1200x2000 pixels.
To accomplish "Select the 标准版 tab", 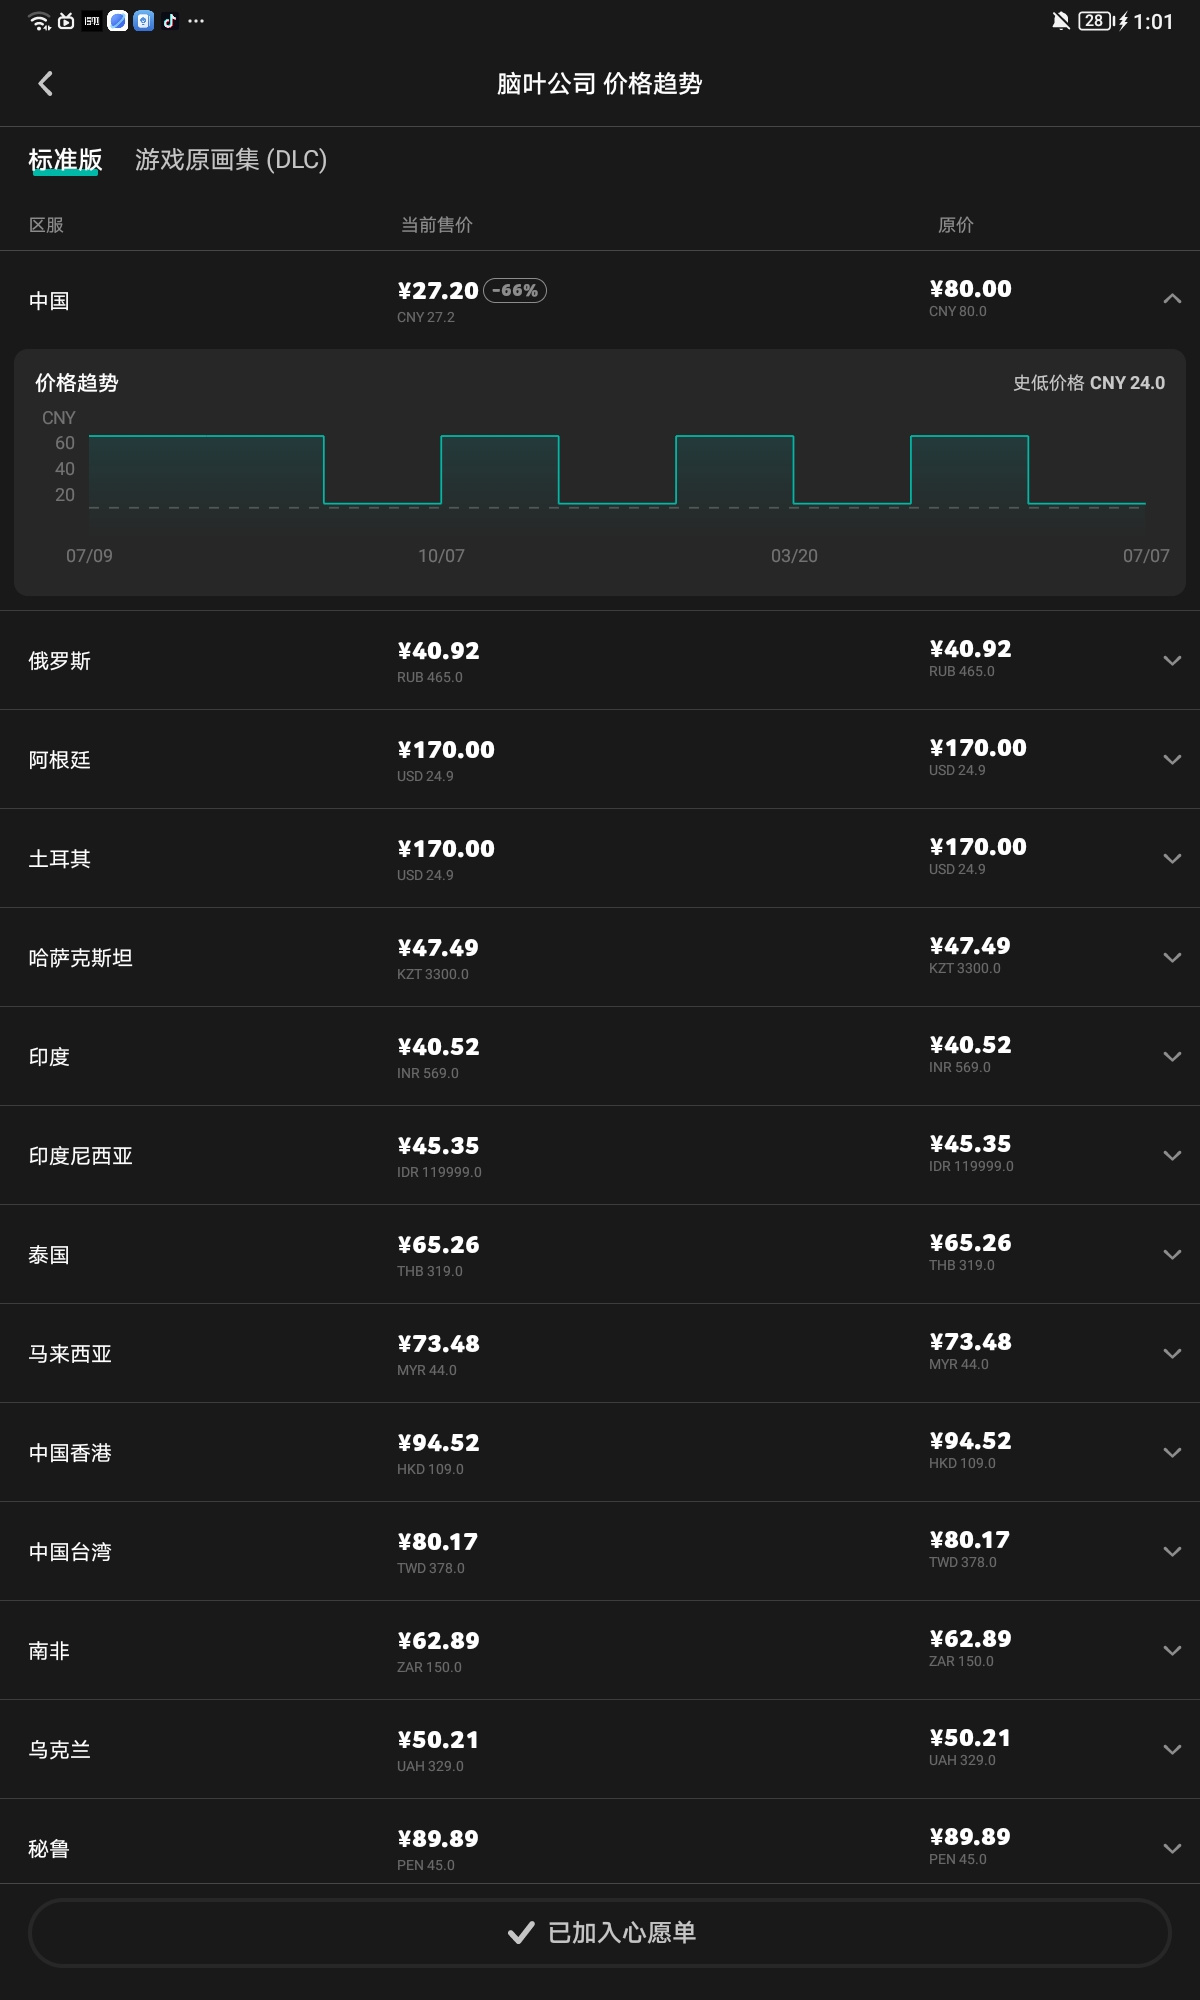I will tap(65, 160).
